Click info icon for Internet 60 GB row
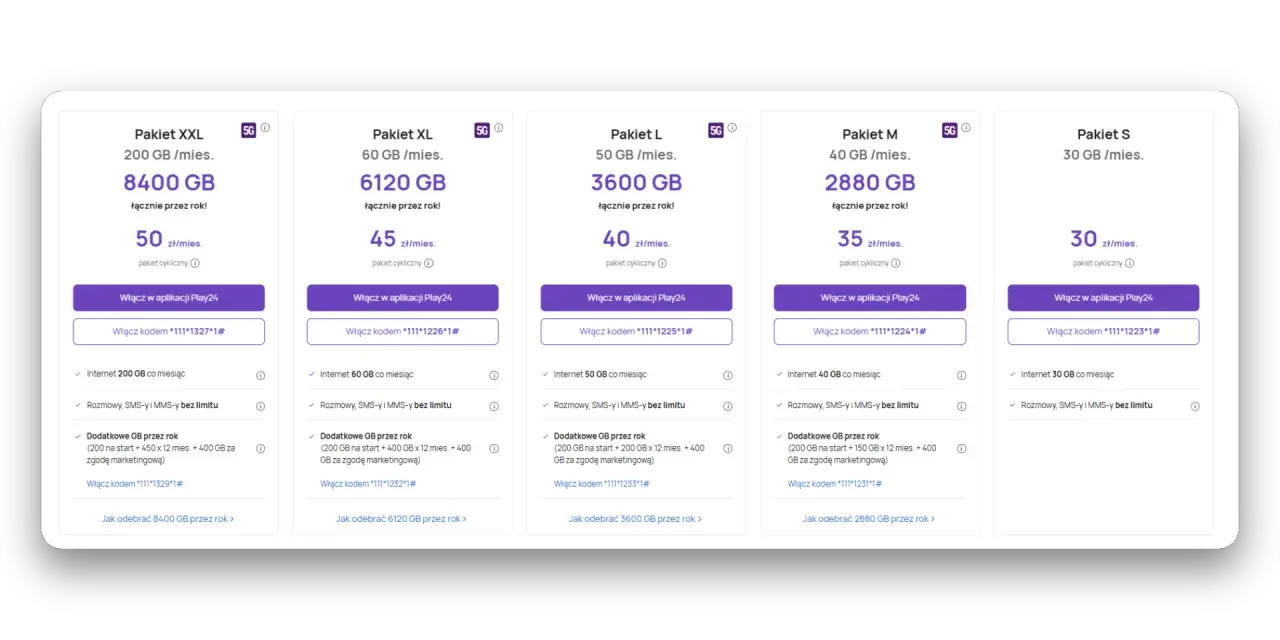The image size is (1280, 640). (494, 376)
